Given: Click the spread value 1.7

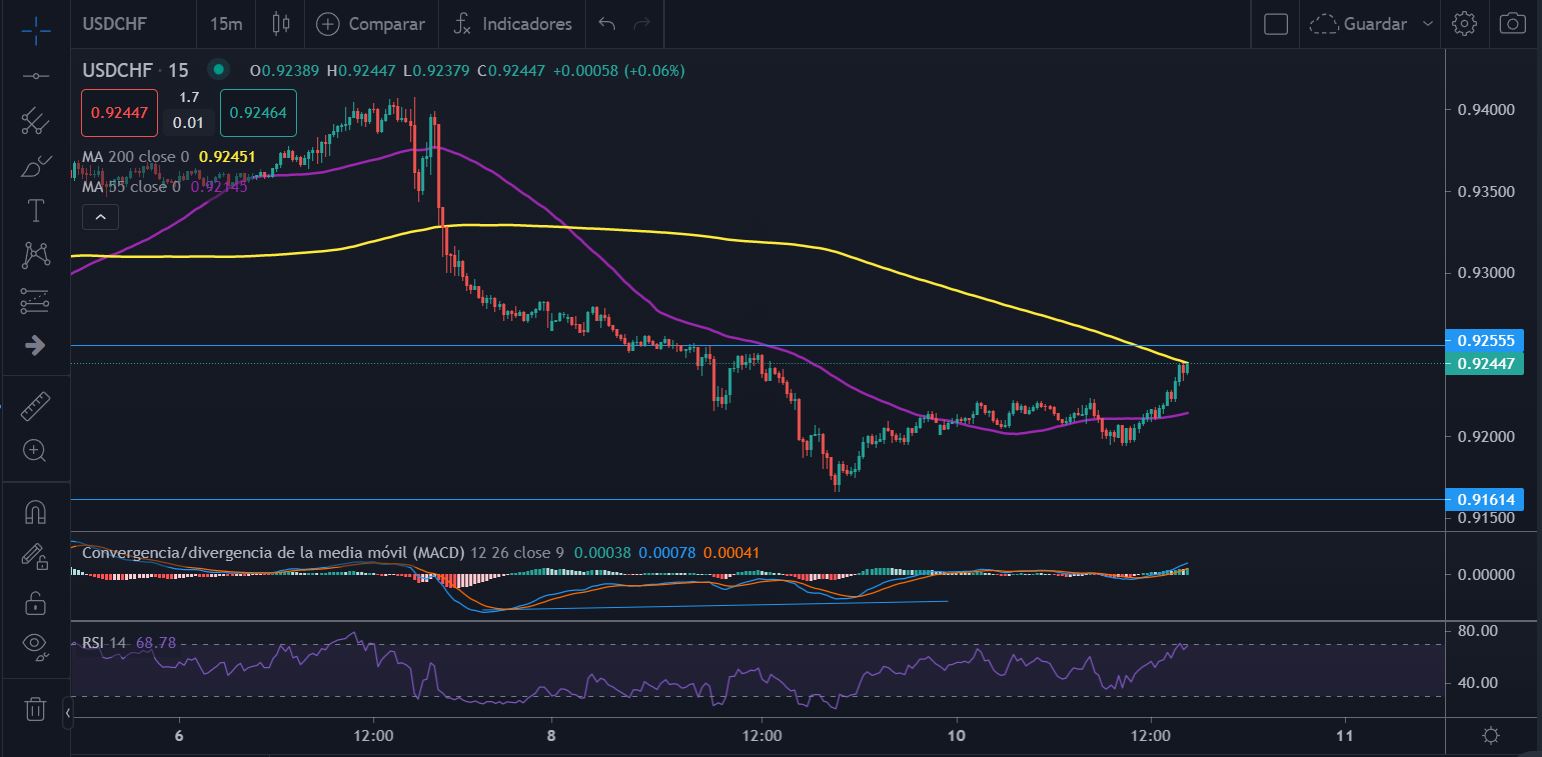Looking at the screenshot, I should pyautogui.click(x=189, y=98).
